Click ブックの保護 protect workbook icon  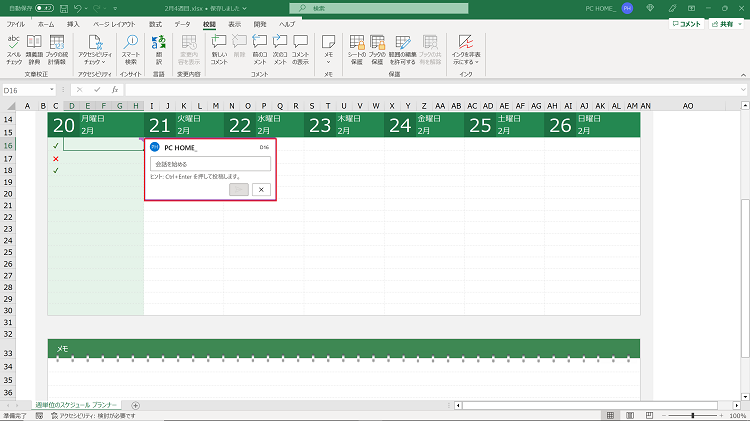pyautogui.click(x=377, y=46)
